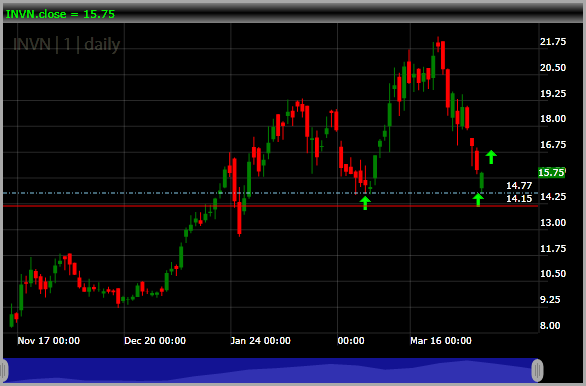Click the 8.00 price axis label
Screen dimensions: 586x386
click(x=550, y=325)
